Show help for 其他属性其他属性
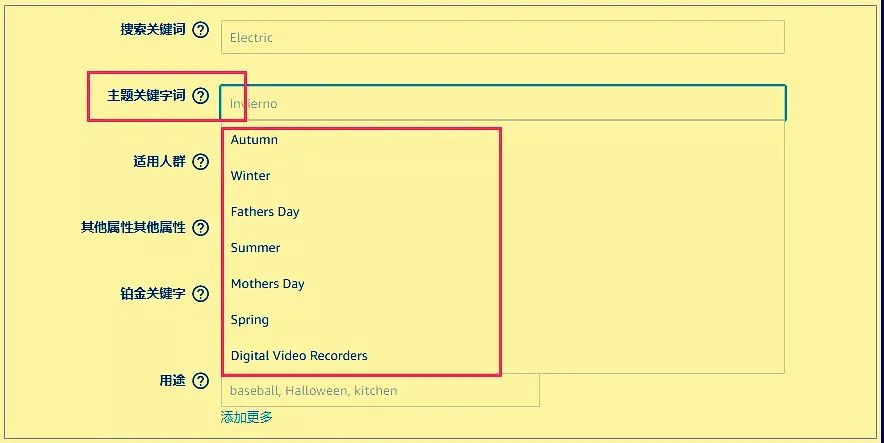The height and width of the screenshot is (443, 884). click(200, 228)
